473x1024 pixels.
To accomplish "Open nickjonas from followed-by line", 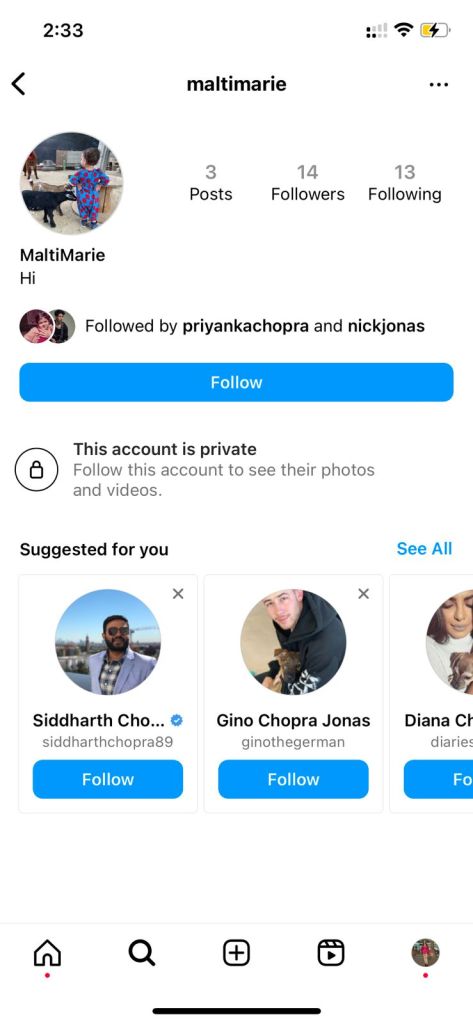I will point(386,326).
